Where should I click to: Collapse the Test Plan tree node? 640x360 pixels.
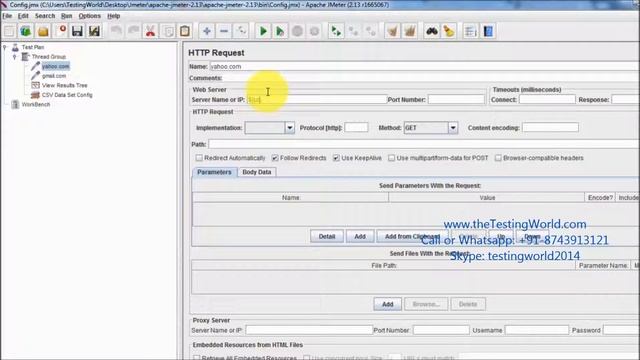coord(5,47)
